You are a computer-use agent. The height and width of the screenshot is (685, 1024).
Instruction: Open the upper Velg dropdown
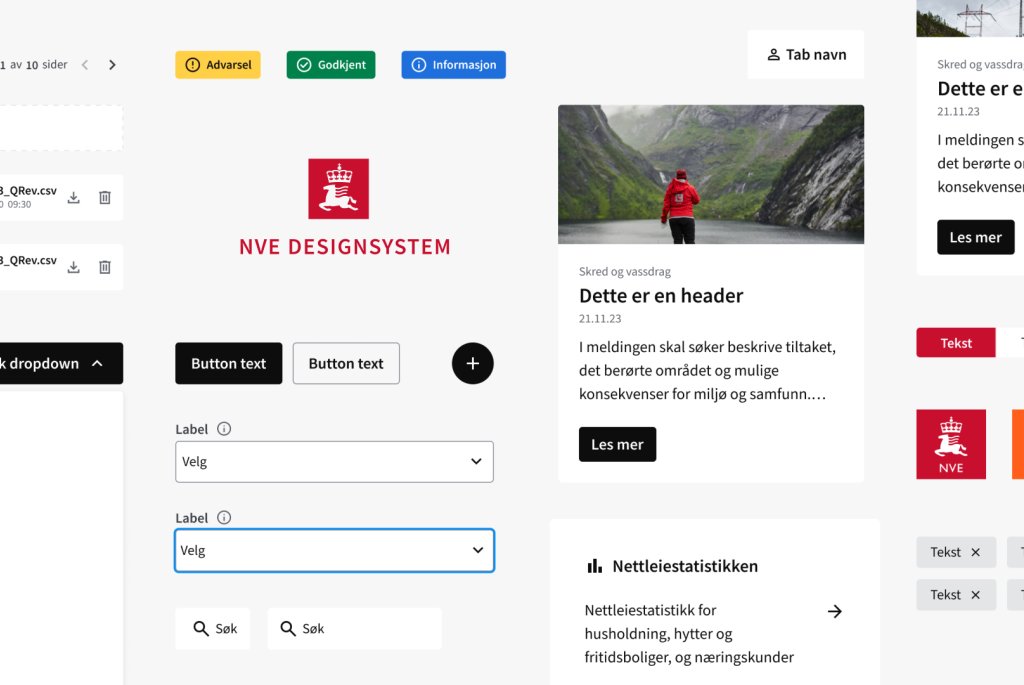[x=334, y=462]
